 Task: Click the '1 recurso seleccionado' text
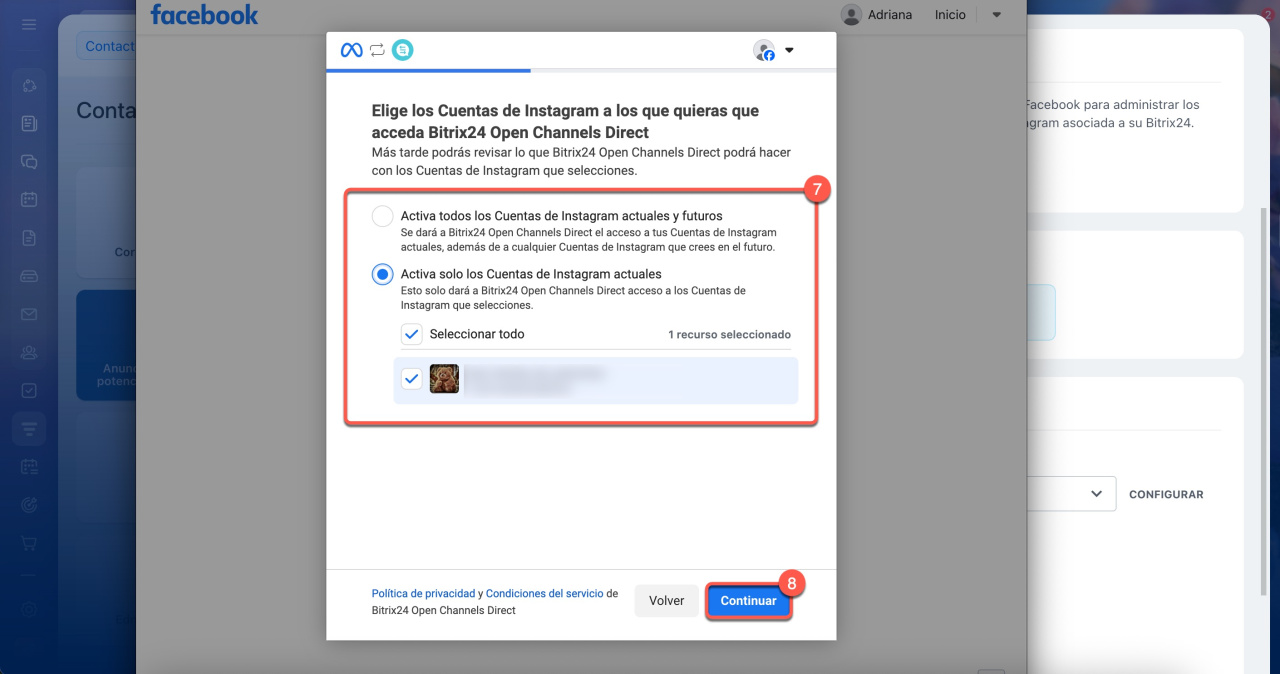(730, 335)
